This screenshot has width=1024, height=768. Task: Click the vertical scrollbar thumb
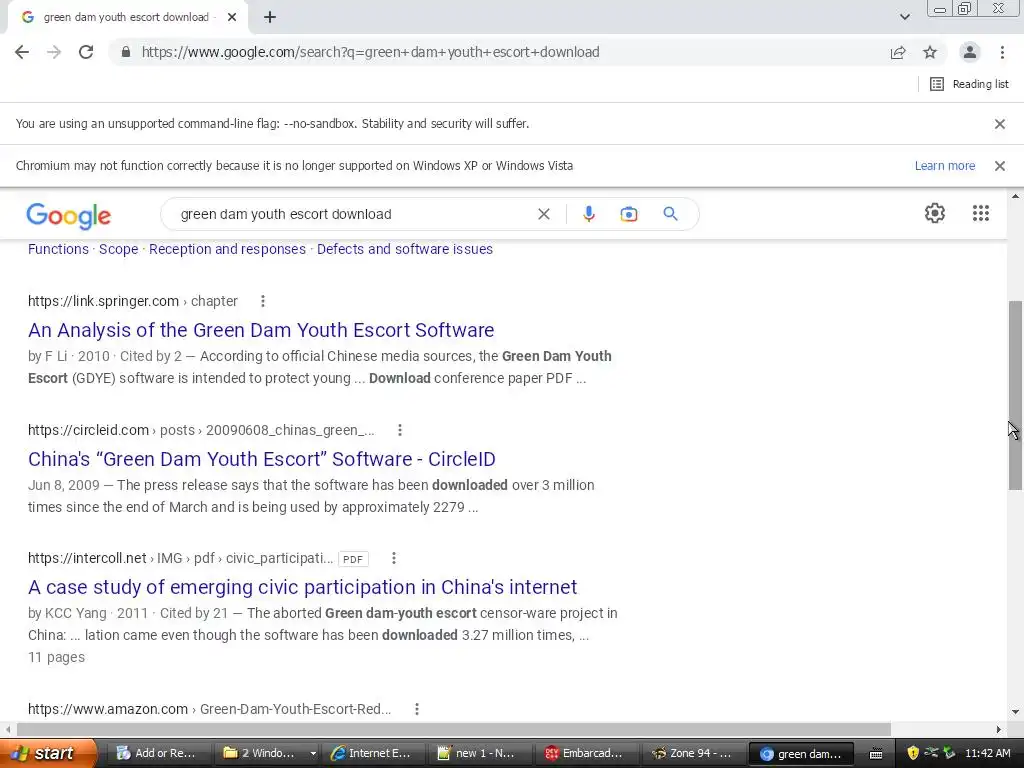coord(1015,395)
